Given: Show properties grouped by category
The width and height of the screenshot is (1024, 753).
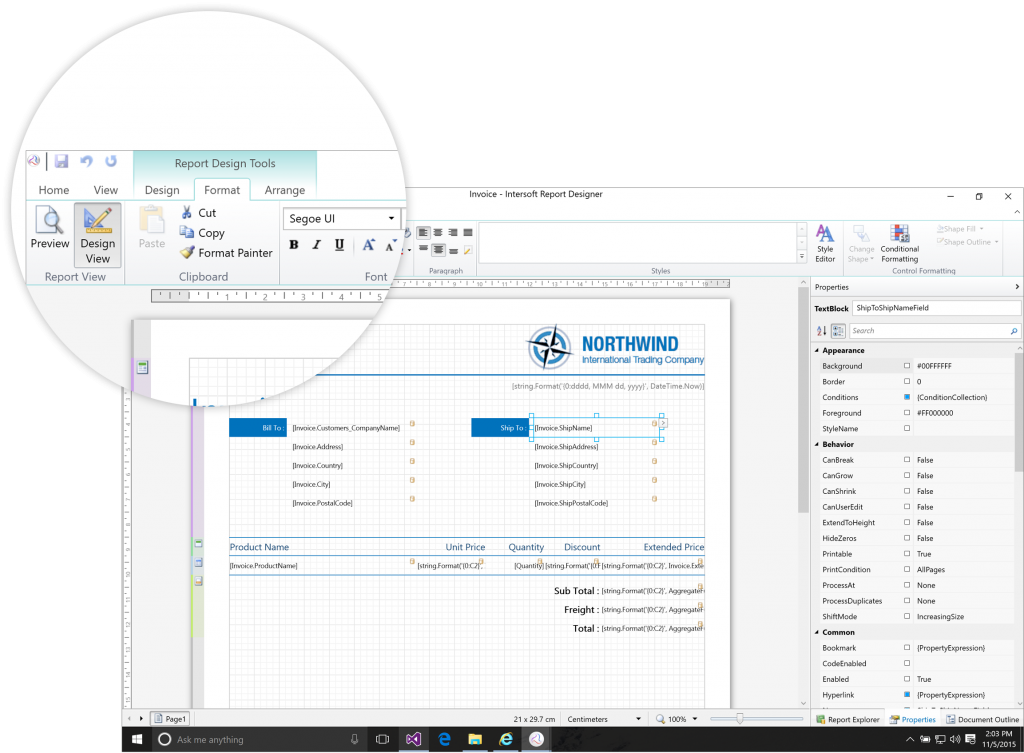Looking at the screenshot, I should (839, 331).
